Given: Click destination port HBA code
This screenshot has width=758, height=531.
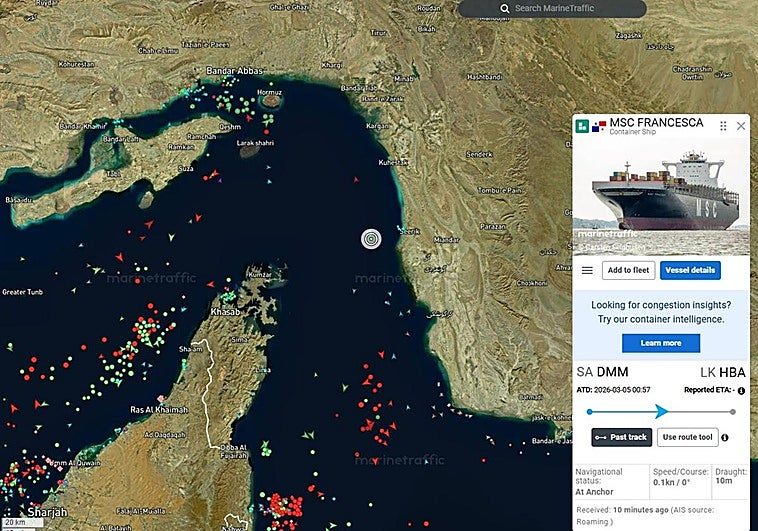Looking at the screenshot, I should pos(732,372).
